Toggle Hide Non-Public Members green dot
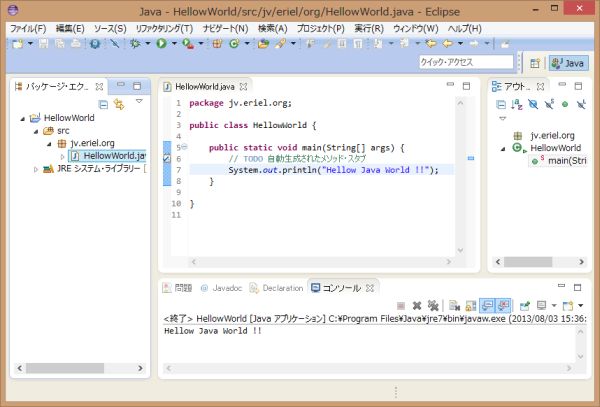The height and width of the screenshot is (407, 600). (565, 104)
